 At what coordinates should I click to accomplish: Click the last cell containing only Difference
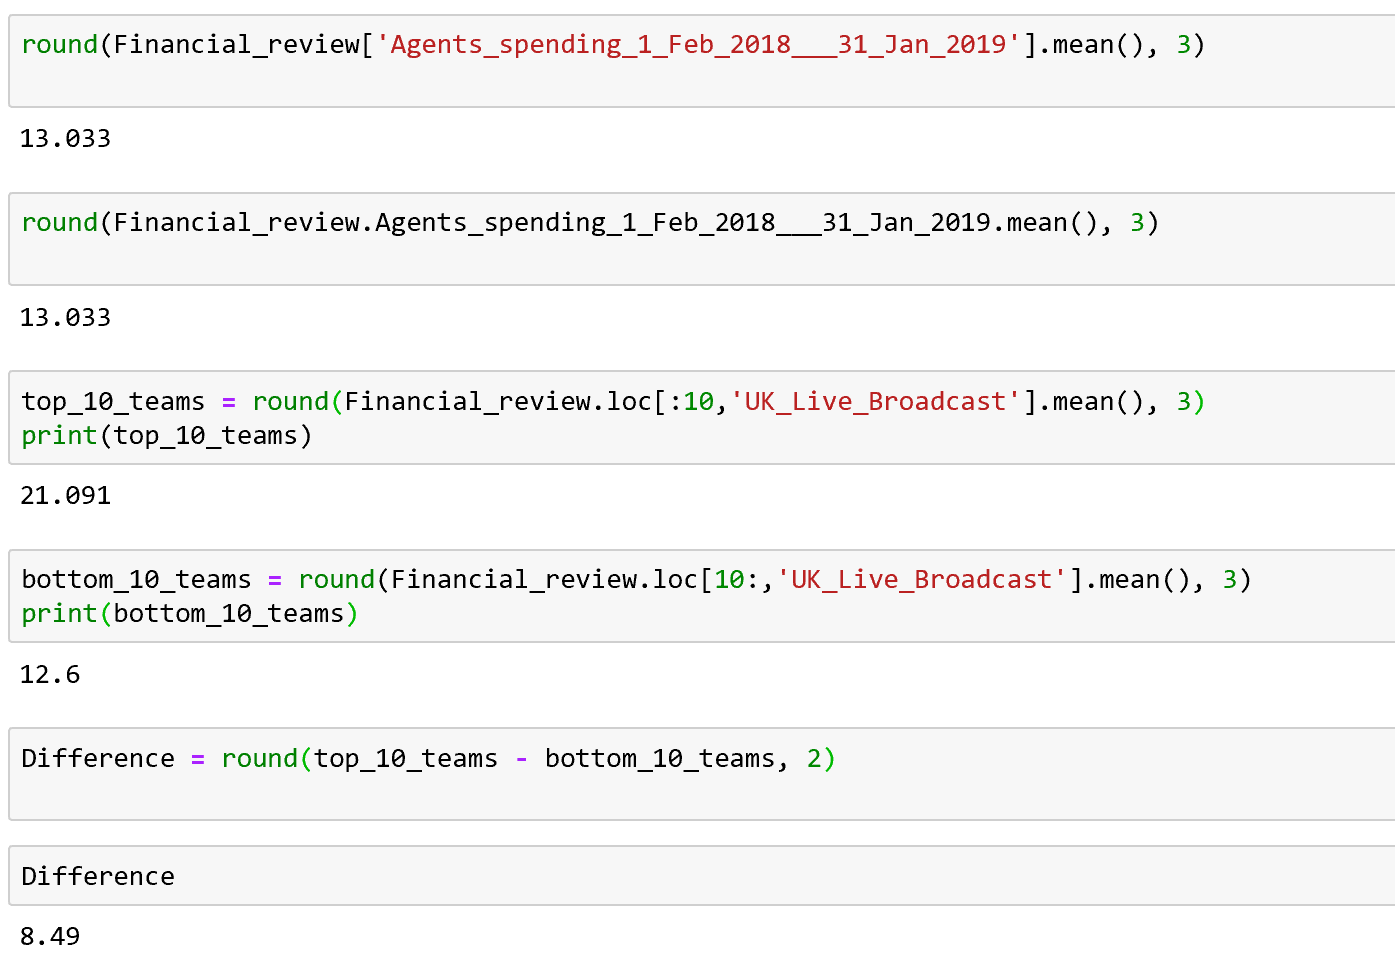[702, 876]
